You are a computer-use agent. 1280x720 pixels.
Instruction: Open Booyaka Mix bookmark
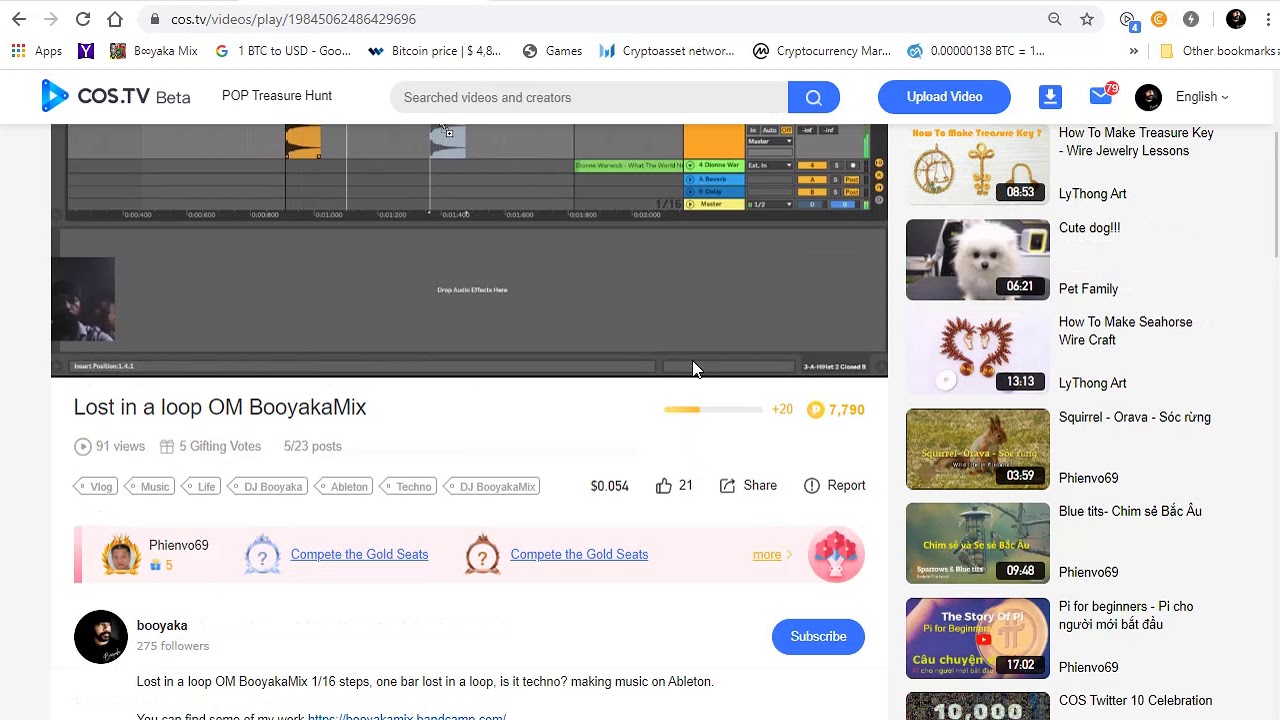tap(153, 51)
